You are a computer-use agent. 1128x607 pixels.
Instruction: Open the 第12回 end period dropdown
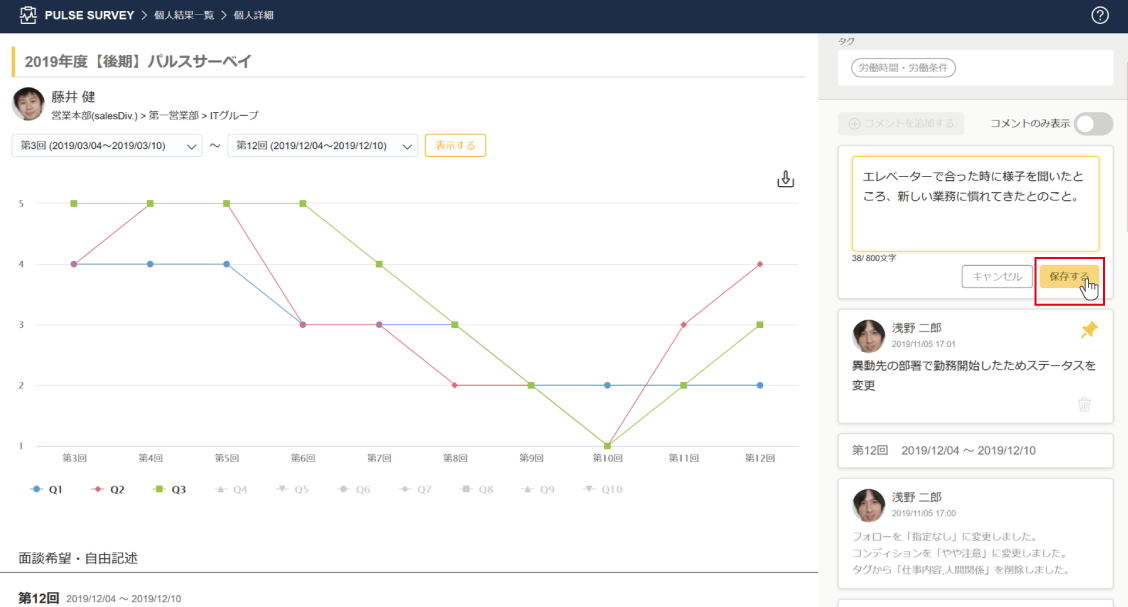(322, 146)
